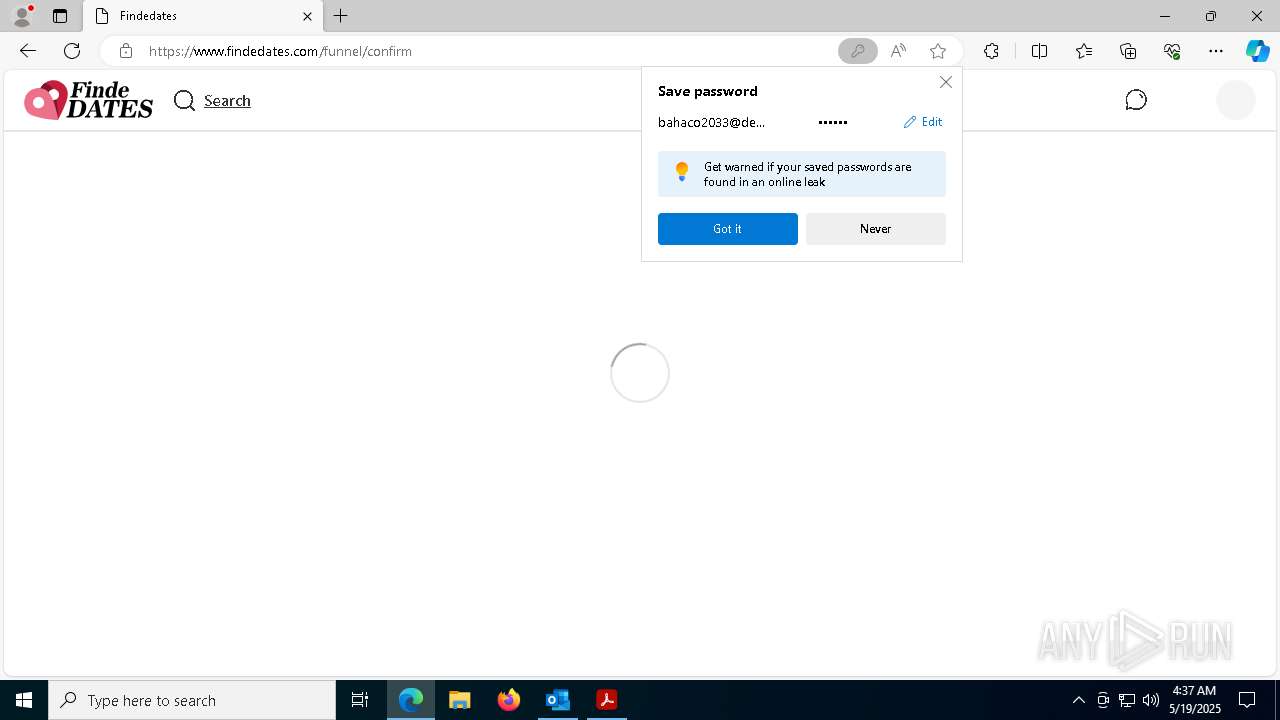Go to the FindeDates logo home
The image size is (1280, 720).
pyautogui.click(x=88, y=100)
